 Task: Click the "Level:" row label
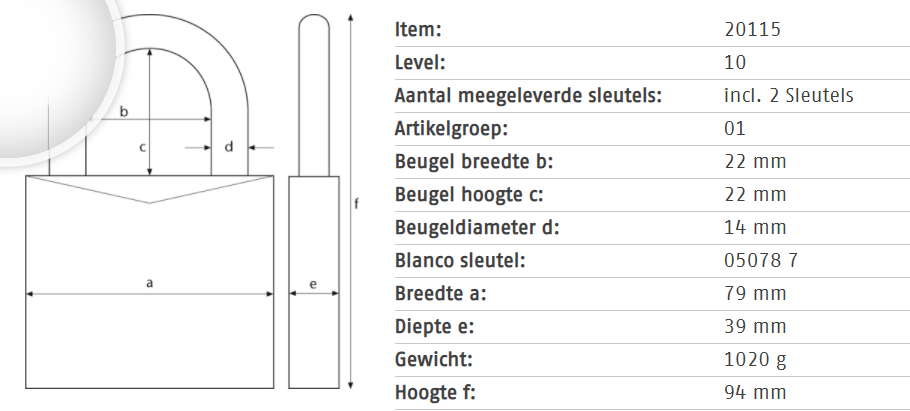pos(421,62)
